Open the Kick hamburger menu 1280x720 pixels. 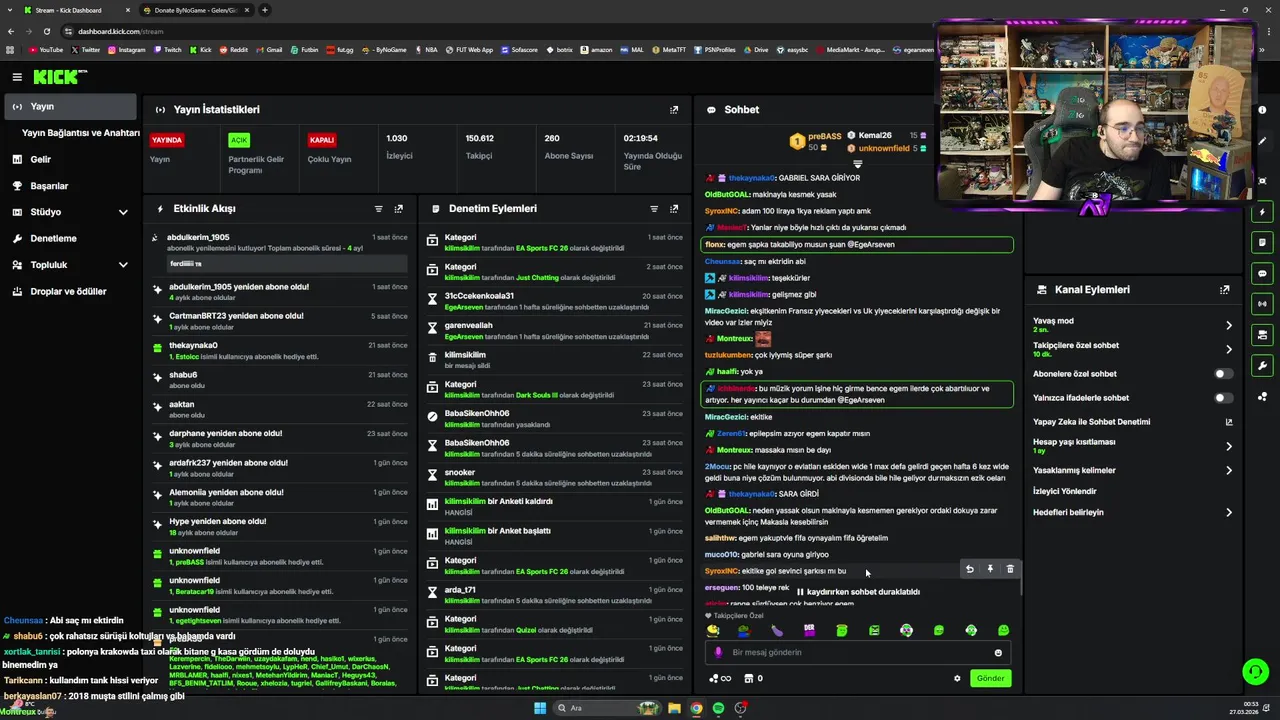(x=17, y=77)
